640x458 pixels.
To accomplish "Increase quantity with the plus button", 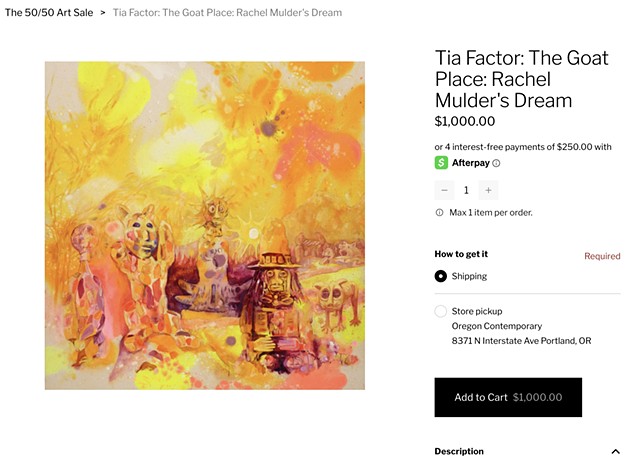I will pos(488,190).
